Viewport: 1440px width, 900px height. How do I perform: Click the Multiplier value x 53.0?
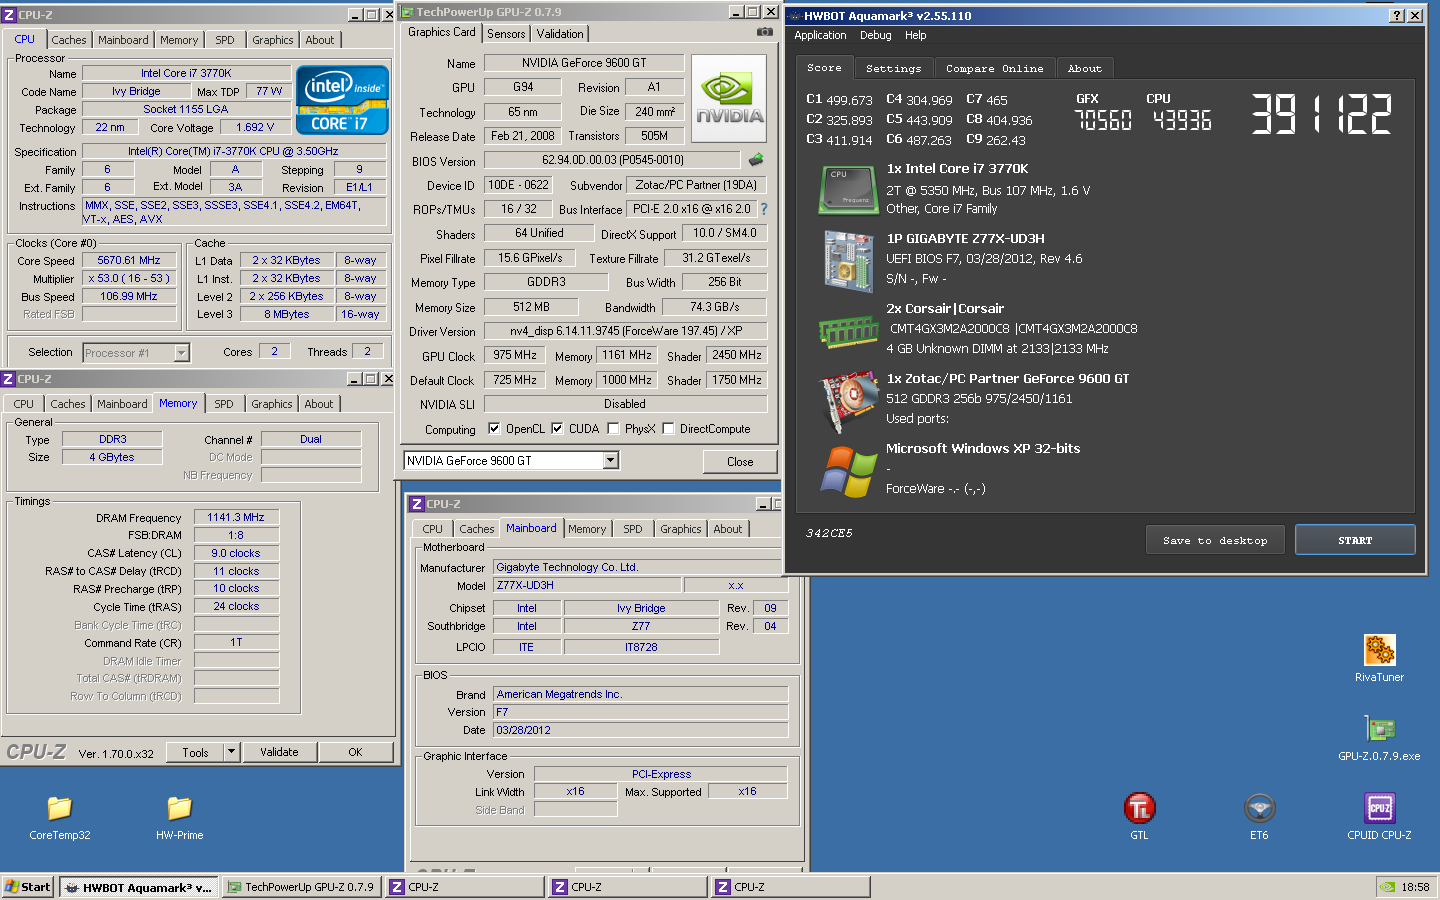(129, 278)
